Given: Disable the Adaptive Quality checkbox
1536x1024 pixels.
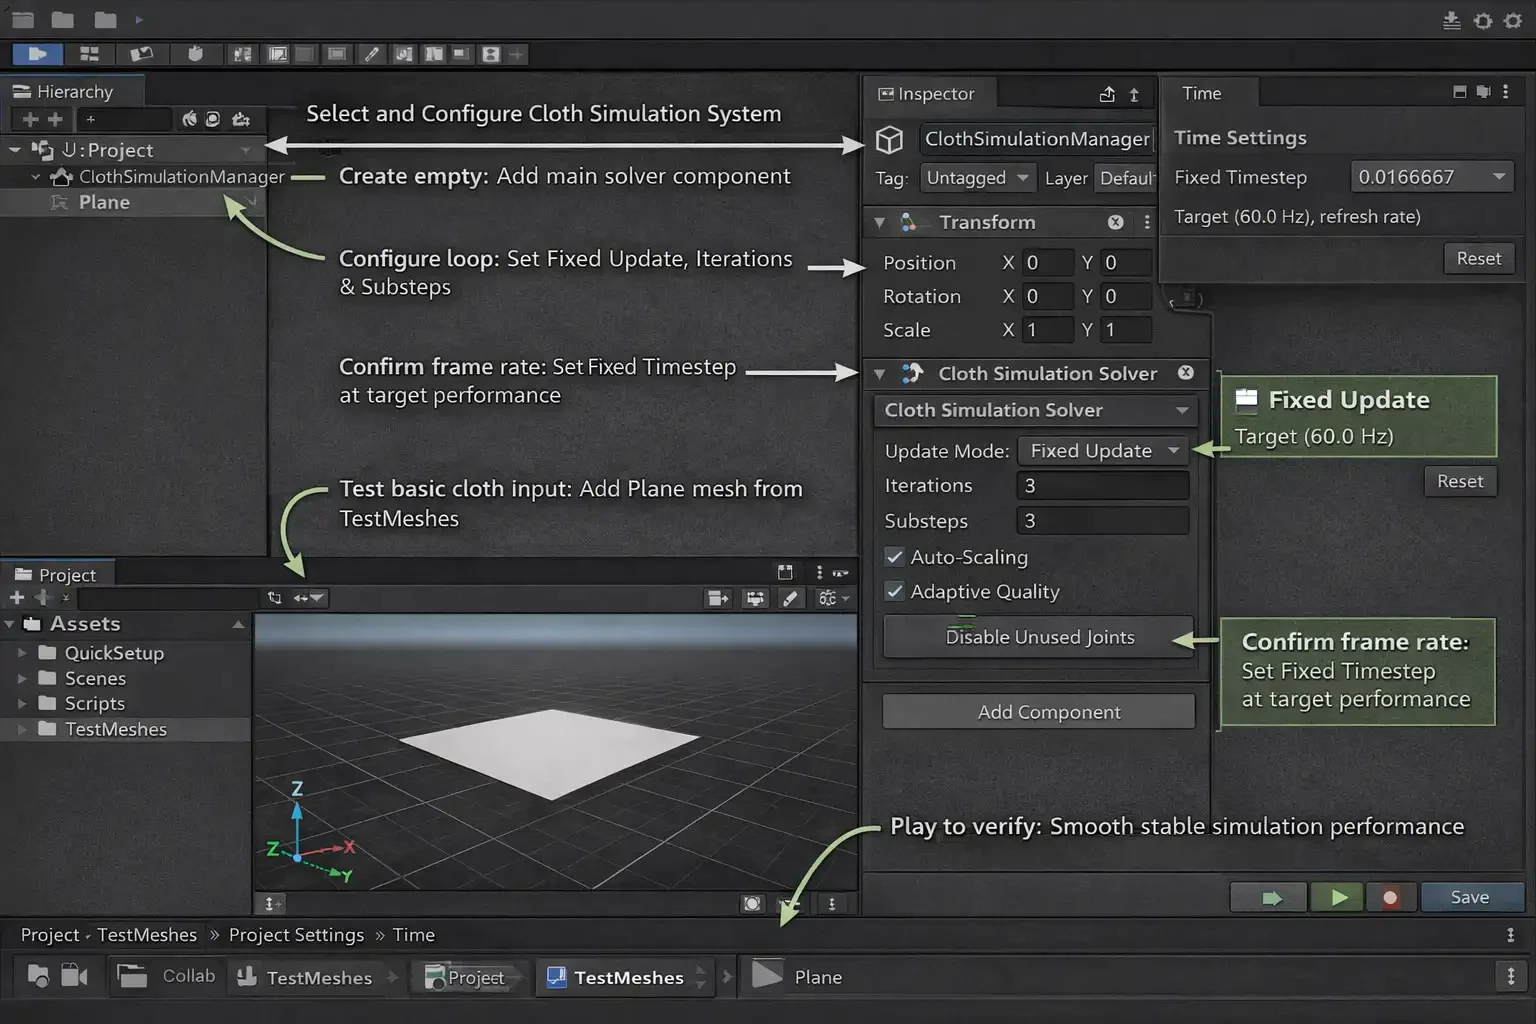Looking at the screenshot, I should coord(895,591).
